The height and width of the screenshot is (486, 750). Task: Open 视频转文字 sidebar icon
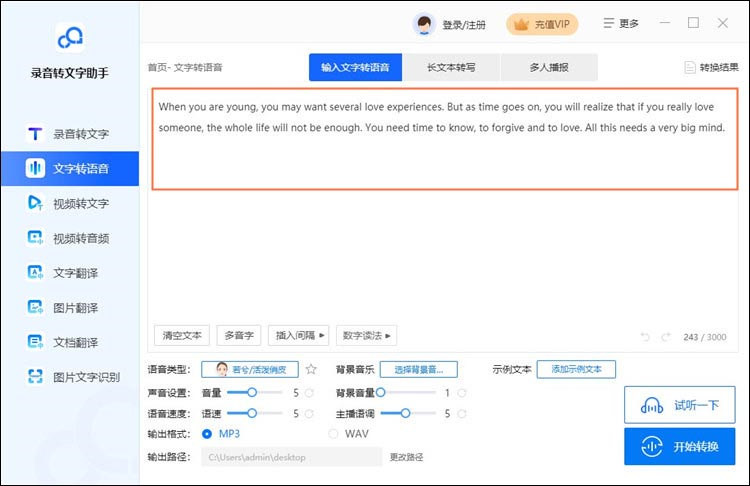[35, 203]
